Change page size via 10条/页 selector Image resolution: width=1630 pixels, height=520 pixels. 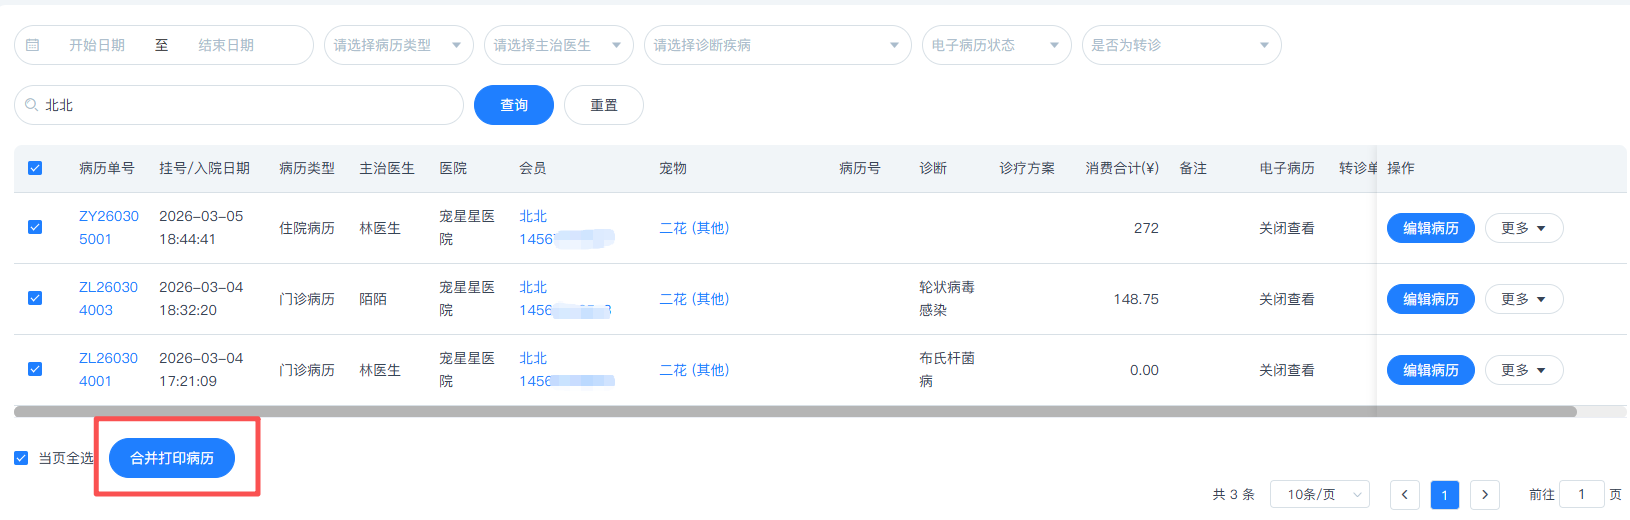(x=1319, y=495)
